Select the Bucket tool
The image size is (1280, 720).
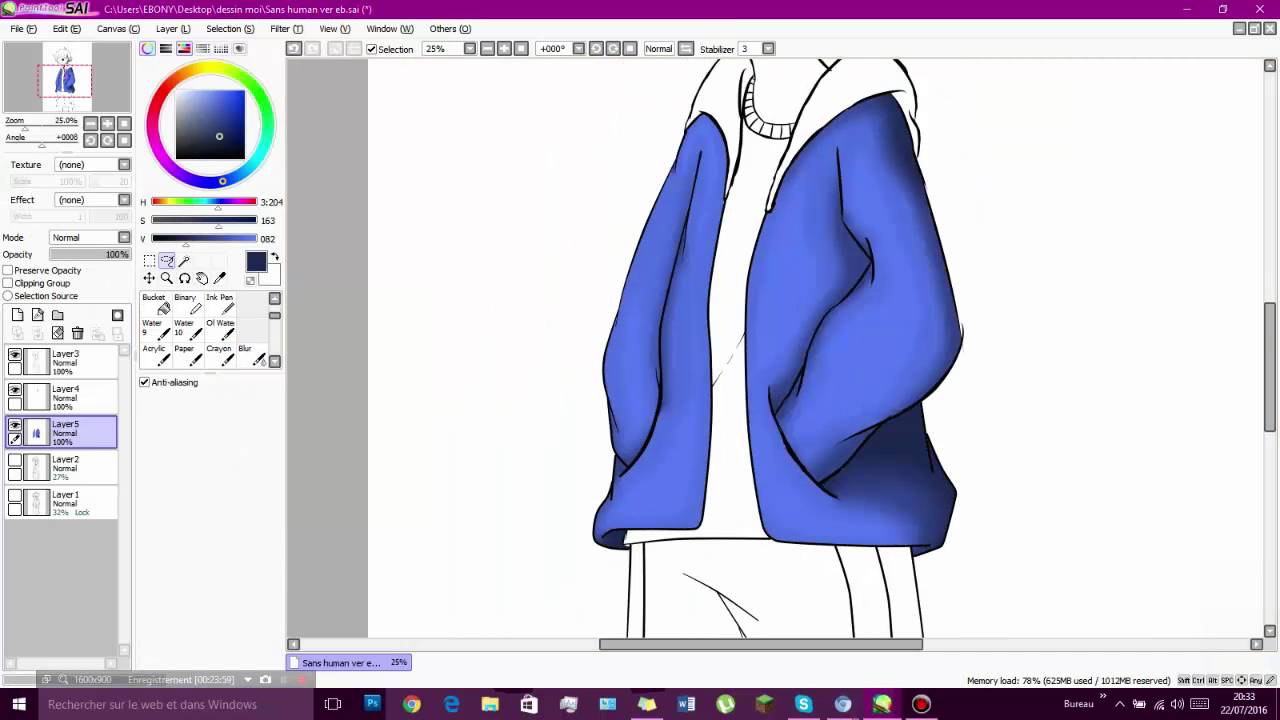[x=155, y=305]
